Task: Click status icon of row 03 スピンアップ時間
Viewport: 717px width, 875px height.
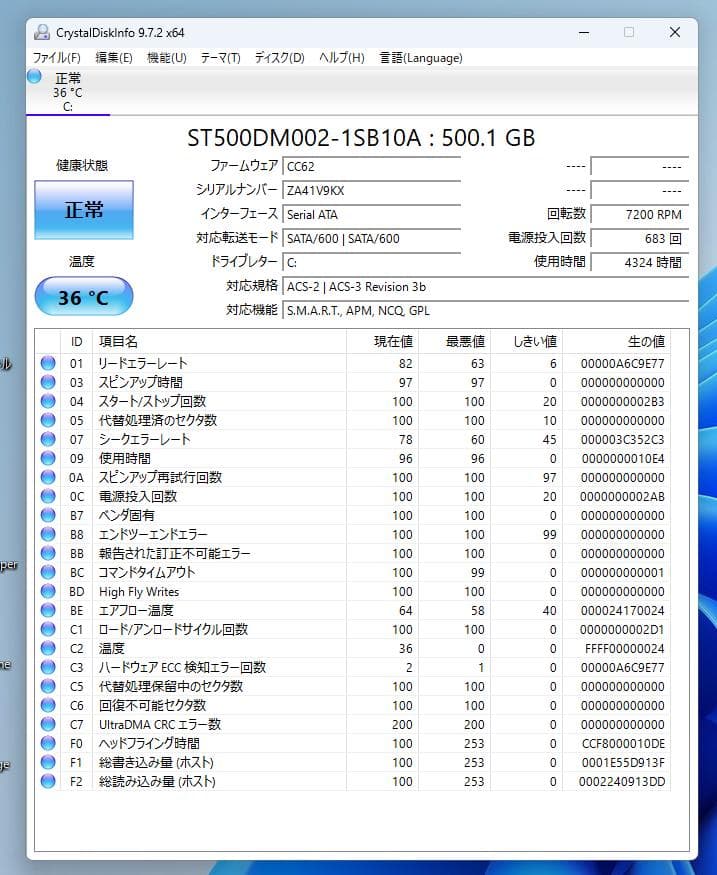Action: pos(48,382)
